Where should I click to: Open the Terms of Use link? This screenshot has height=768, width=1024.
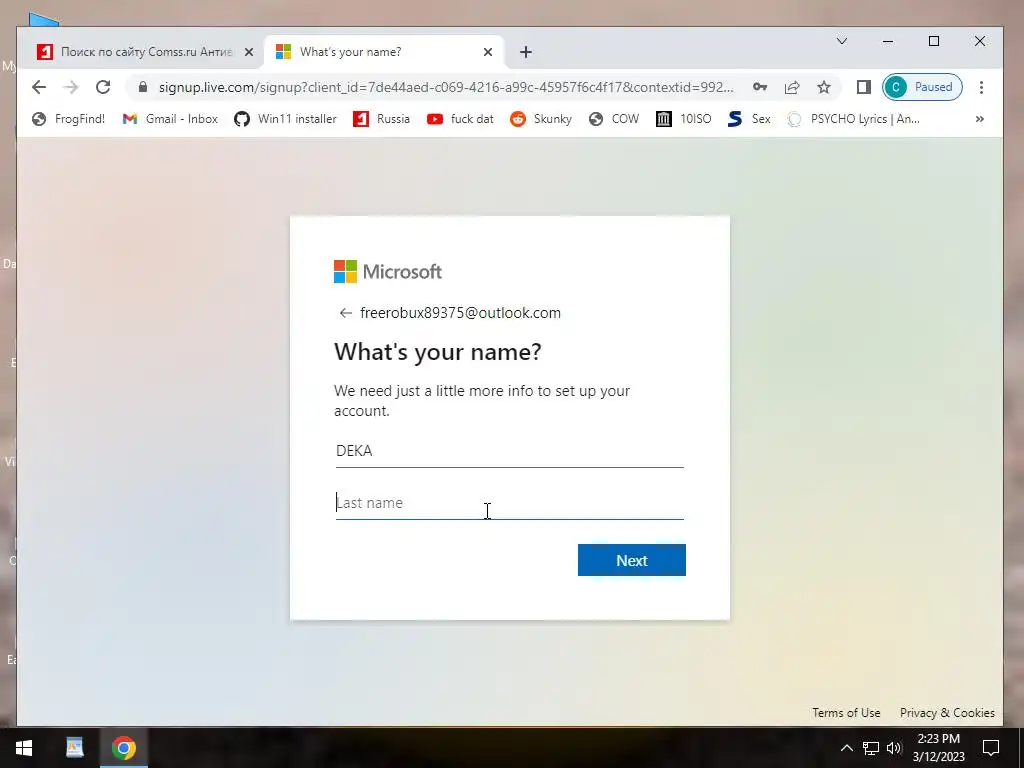click(x=846, y=712)
